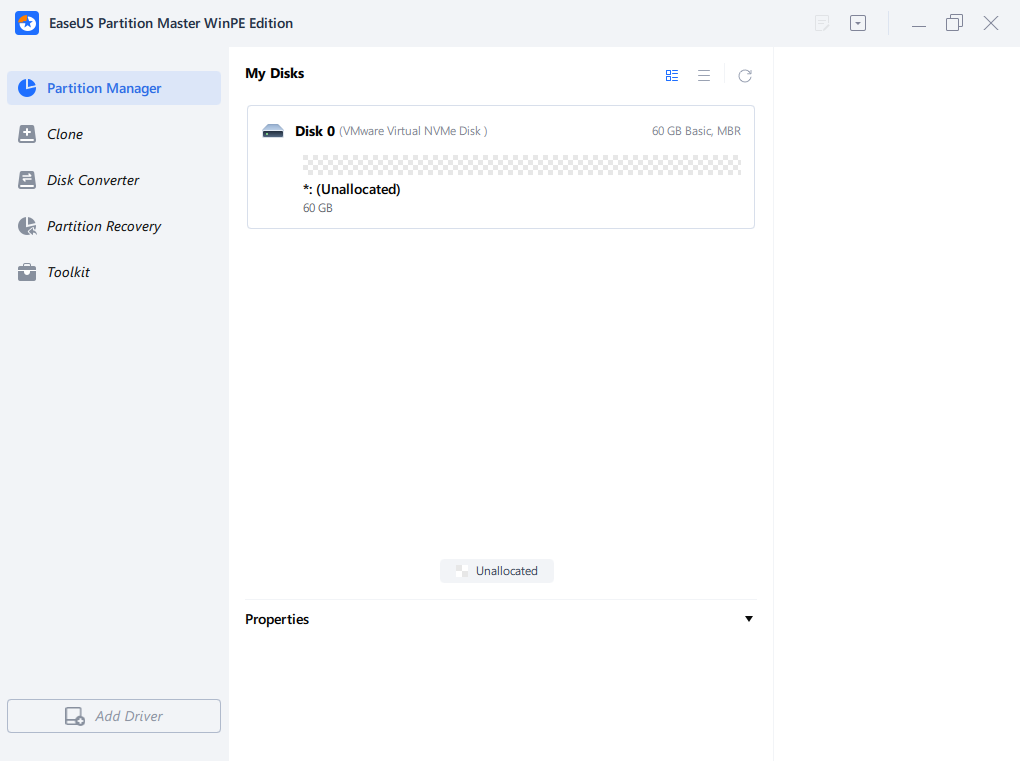Switch to compact list disk view
Screen dimensions: 1020x761
click(x=704, y=75)
